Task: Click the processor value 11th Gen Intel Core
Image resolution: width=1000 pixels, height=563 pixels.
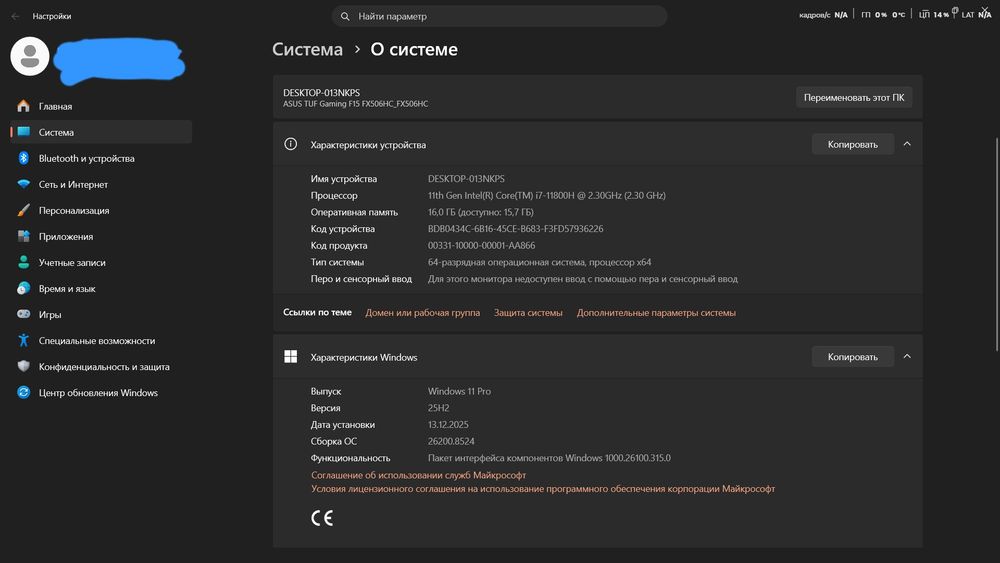Action: (547, 195)
